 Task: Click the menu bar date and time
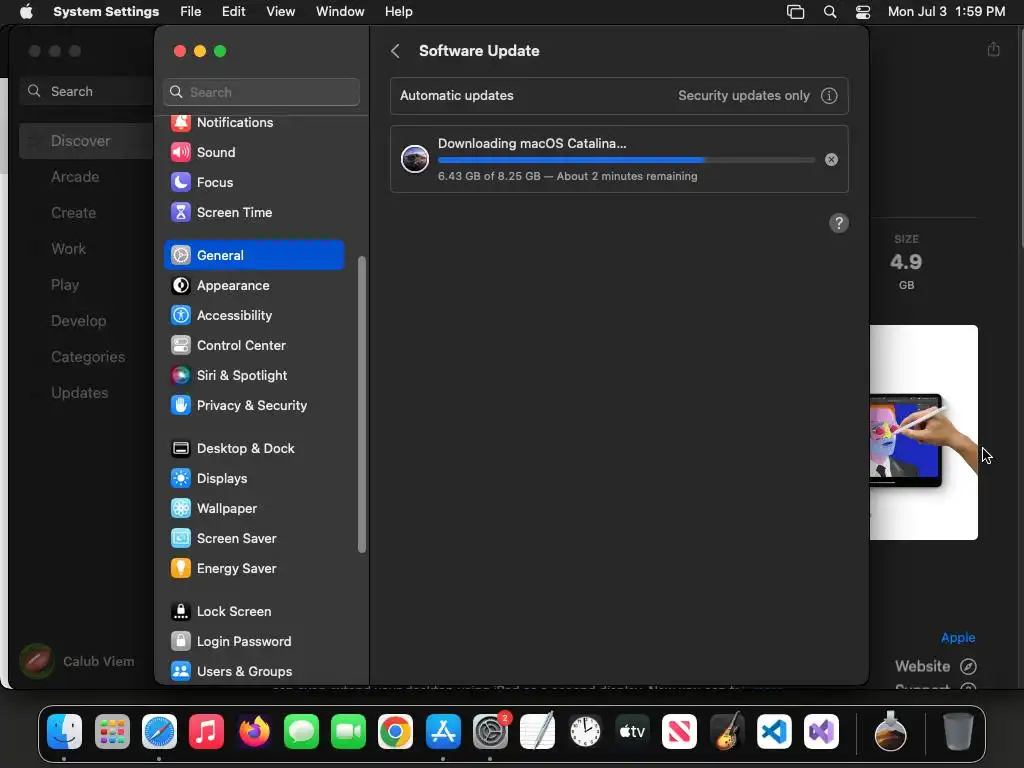click(x=946, y=12)
